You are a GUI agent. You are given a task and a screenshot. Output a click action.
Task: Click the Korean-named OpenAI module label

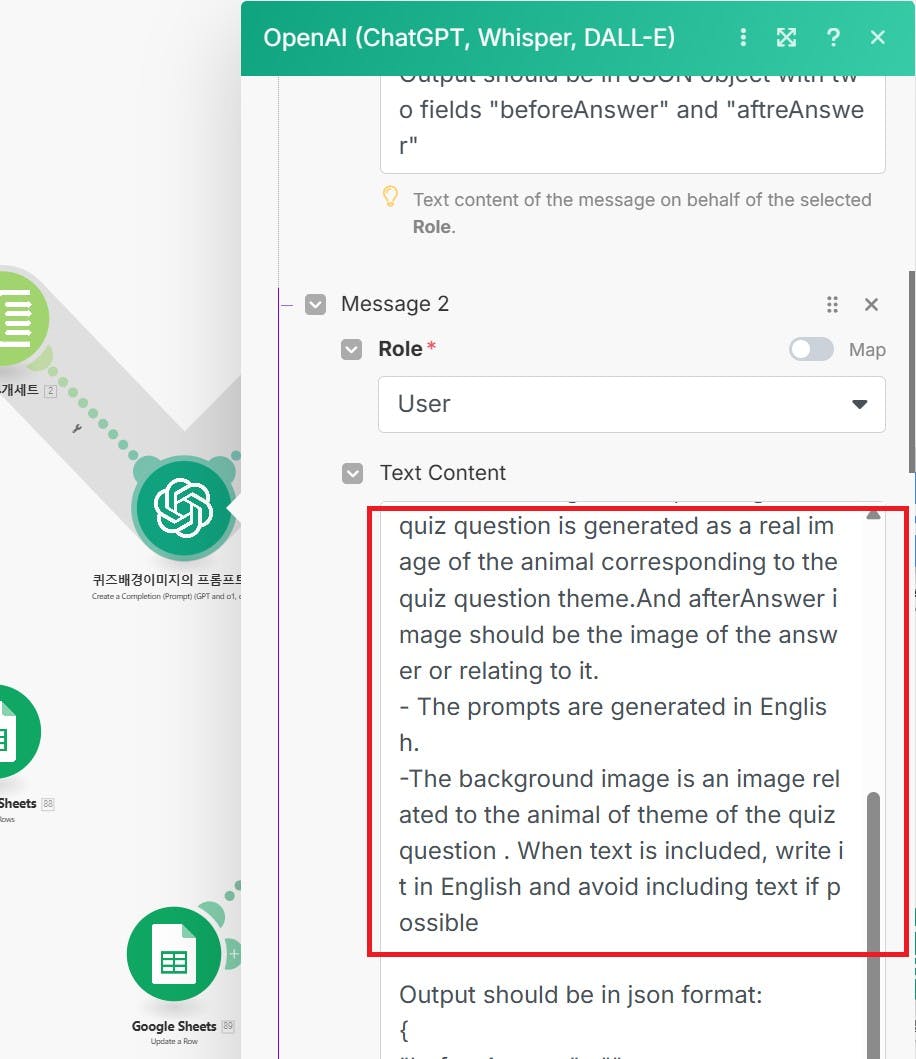[167, 579]
